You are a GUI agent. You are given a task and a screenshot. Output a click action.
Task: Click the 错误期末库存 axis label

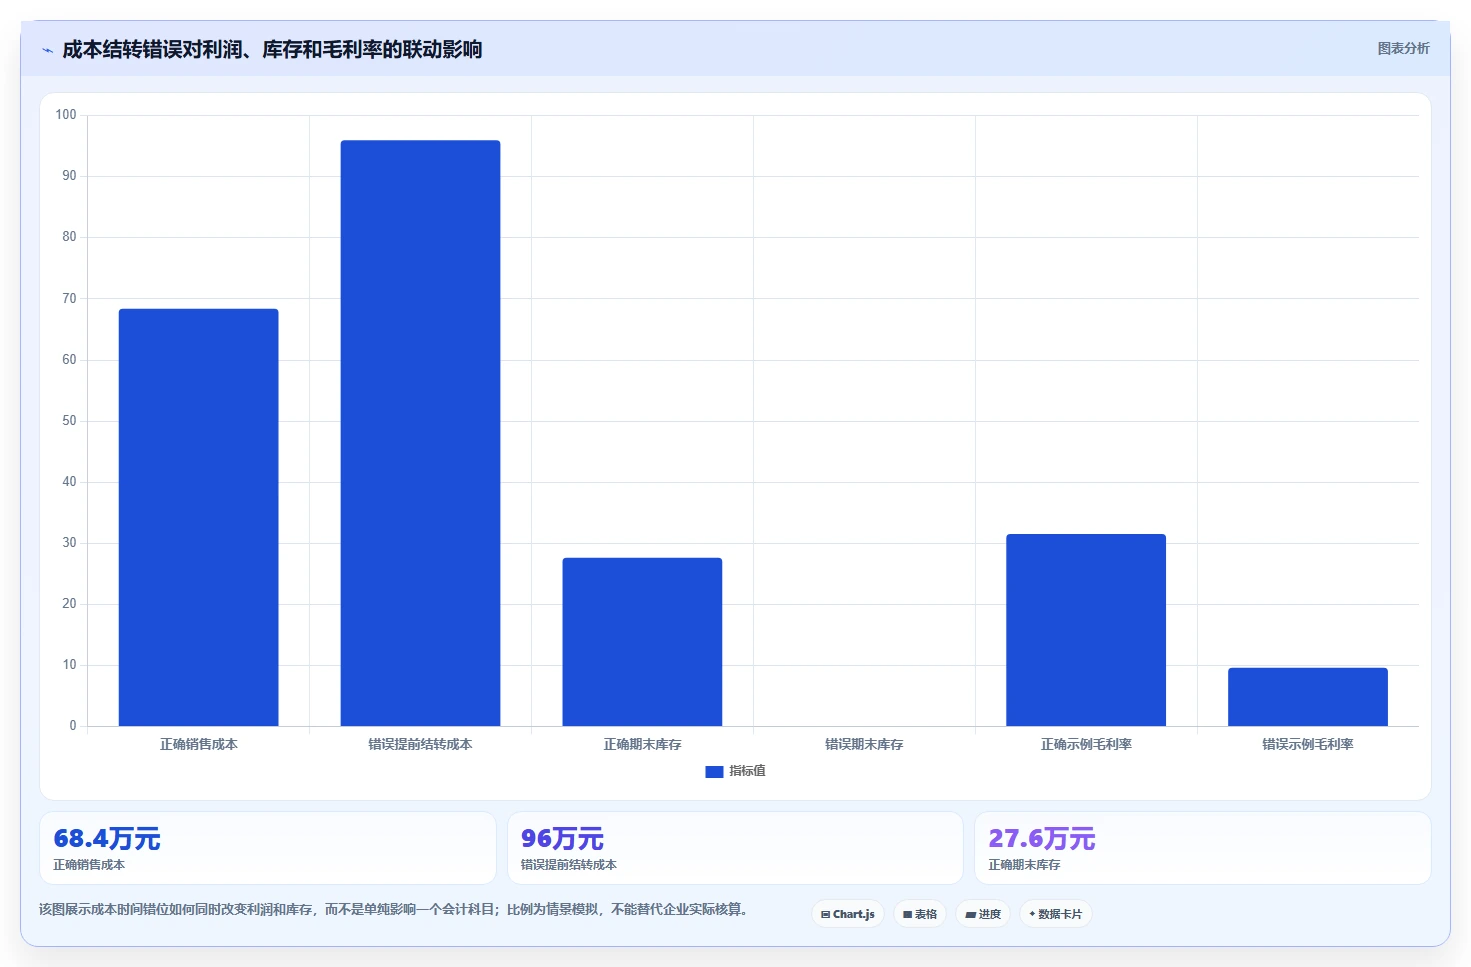pos(864,744)
